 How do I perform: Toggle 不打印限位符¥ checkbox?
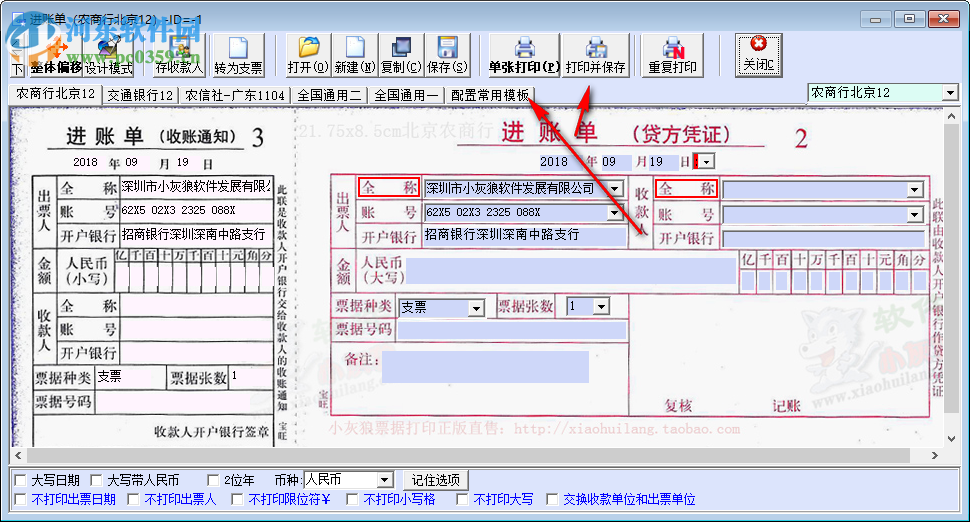pos(237,499)
